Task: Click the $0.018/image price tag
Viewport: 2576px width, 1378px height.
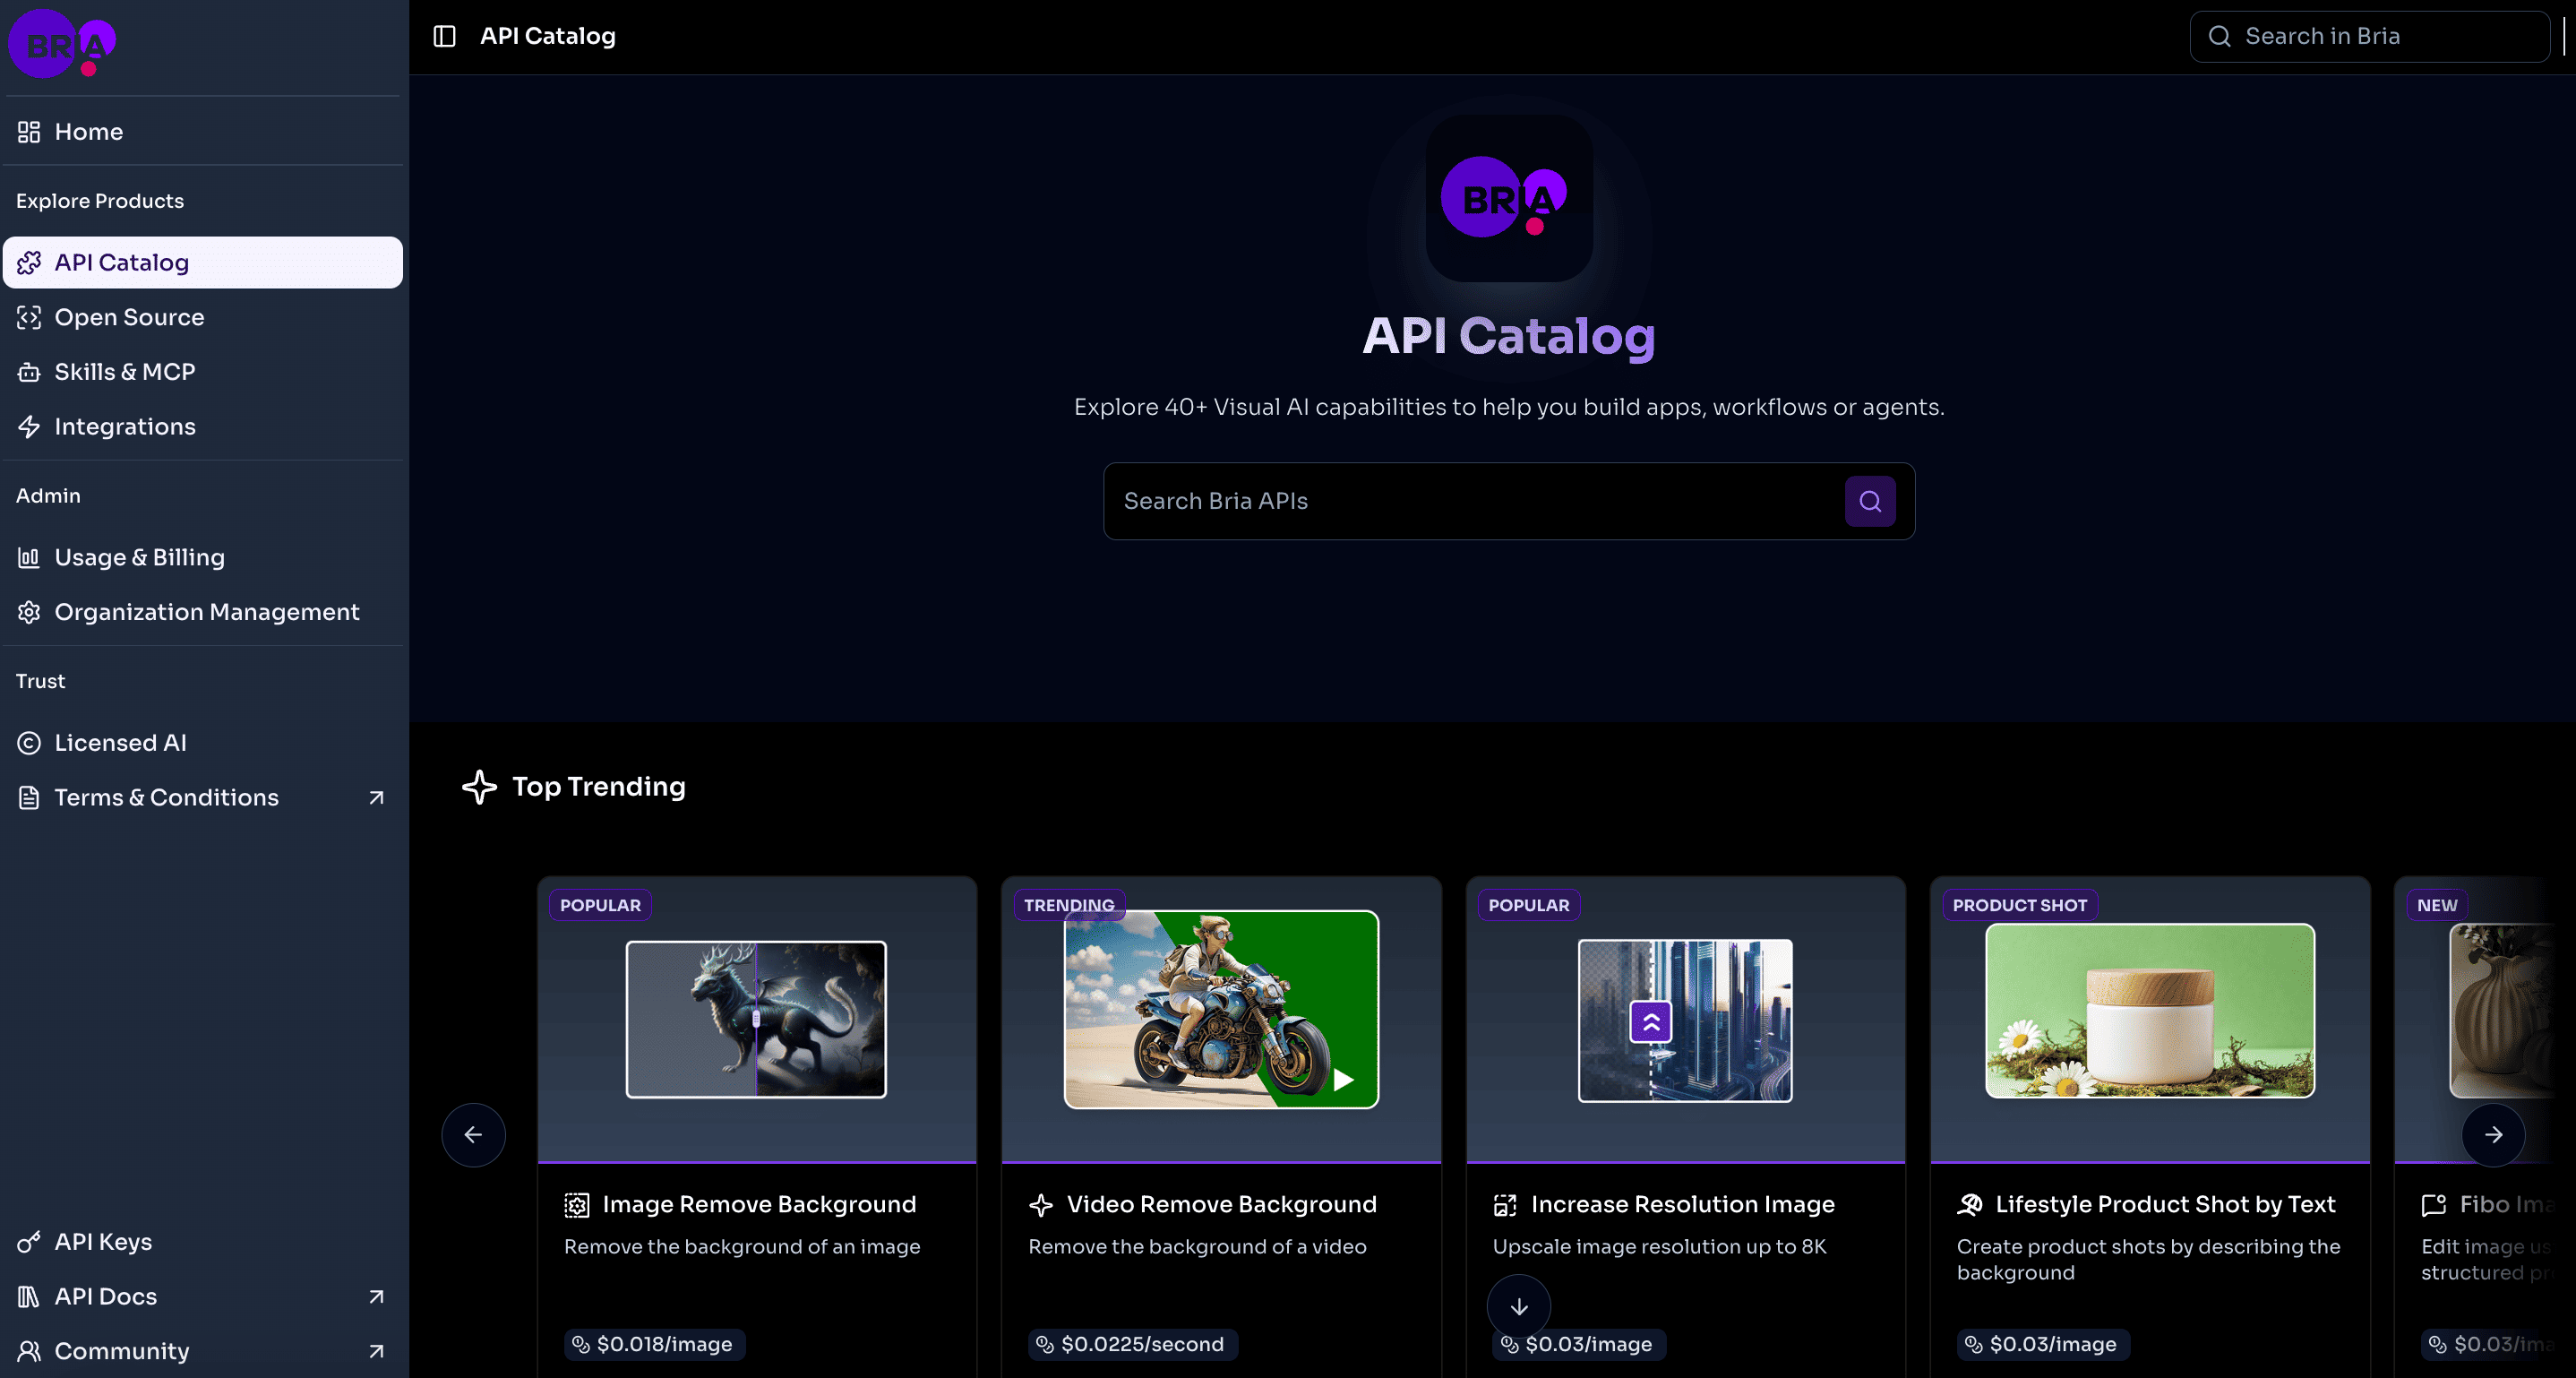Action: (655, 1345)
